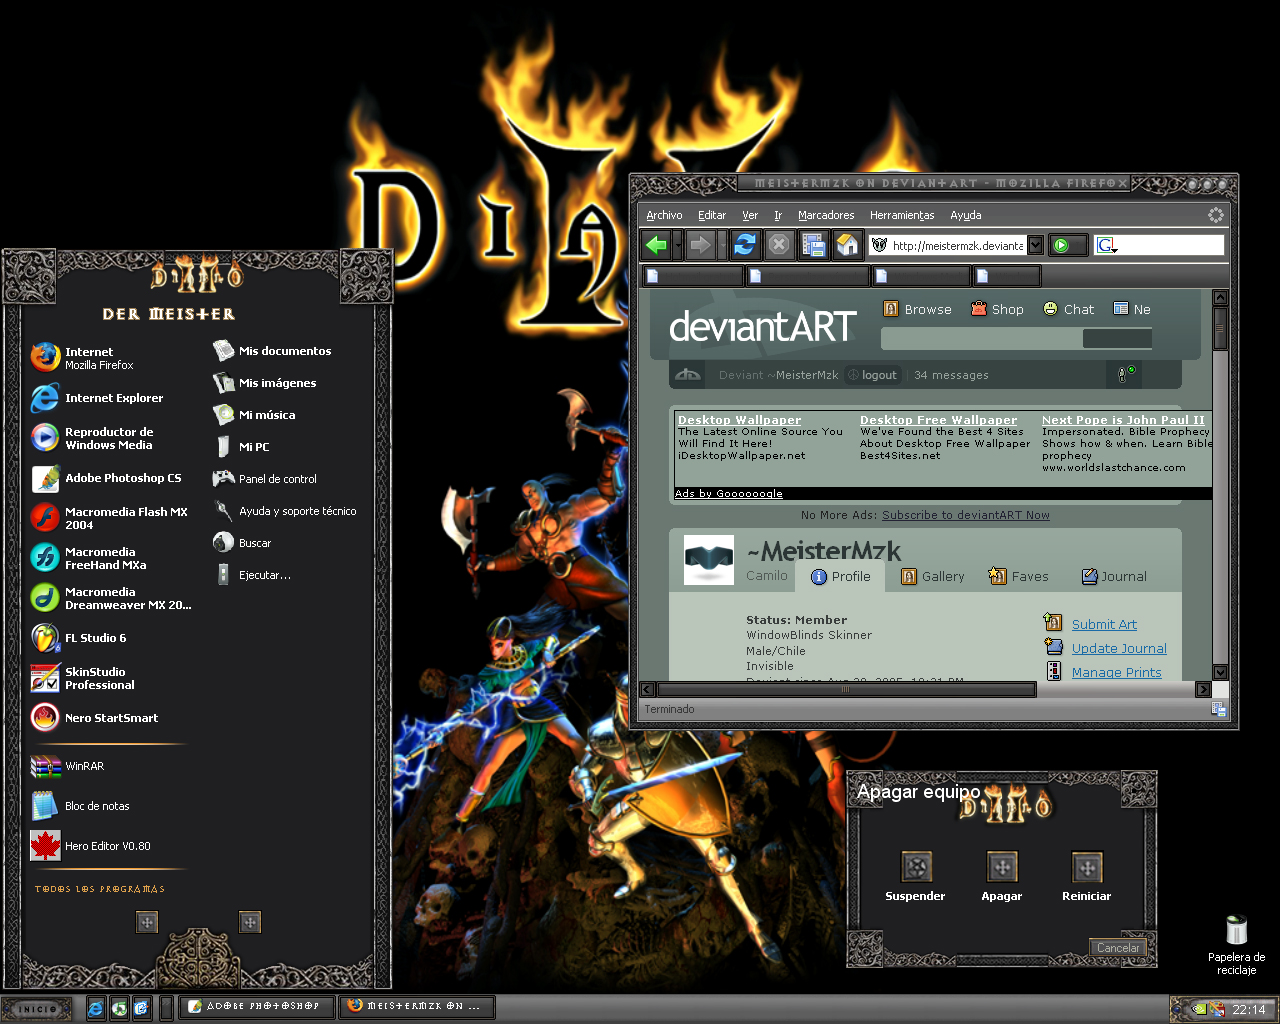Open deviantART Browse section
1280x1024 pixels.
tap(917, 309)
